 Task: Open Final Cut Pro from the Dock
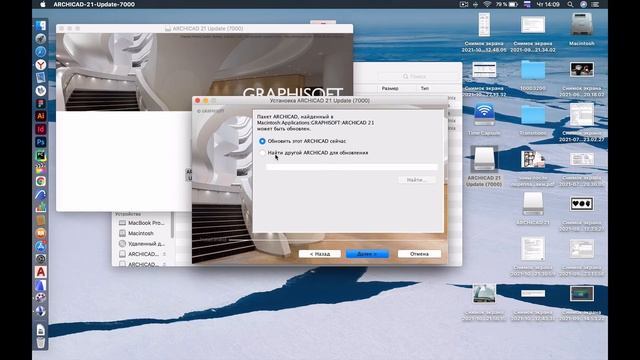(x=40, y=168)
